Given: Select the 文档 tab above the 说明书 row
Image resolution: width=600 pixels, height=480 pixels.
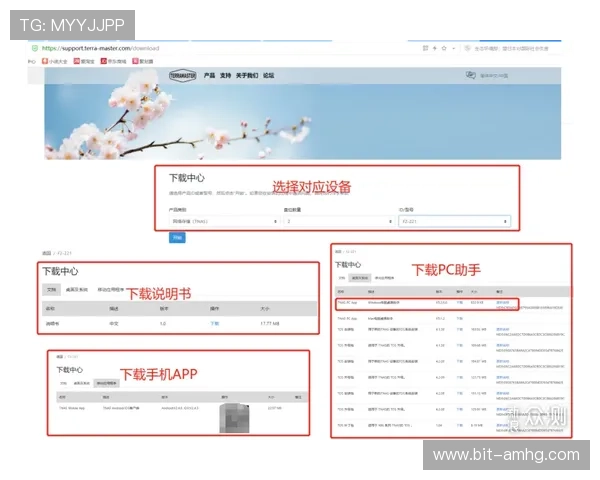Looking at the screenshot, I should (51, 290).
